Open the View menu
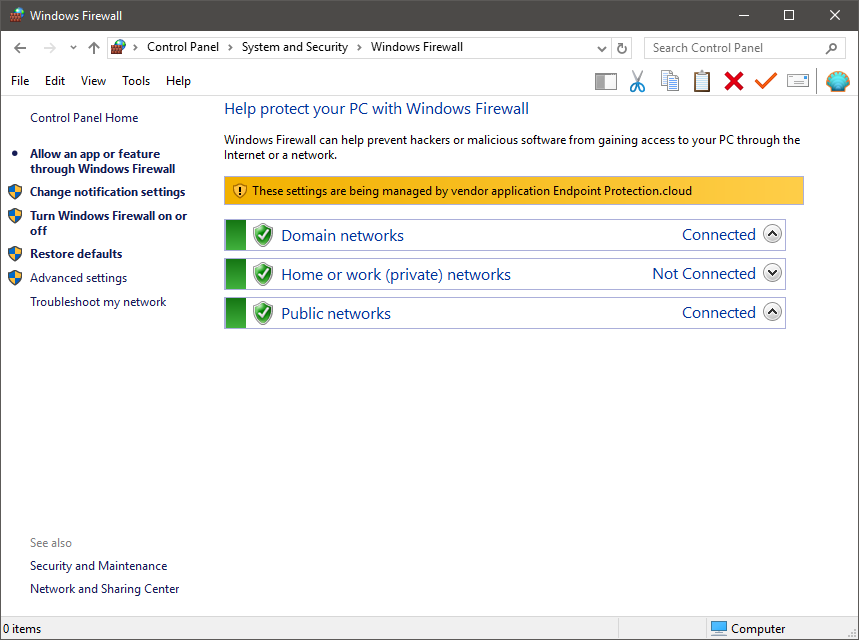 pos(93,81)
